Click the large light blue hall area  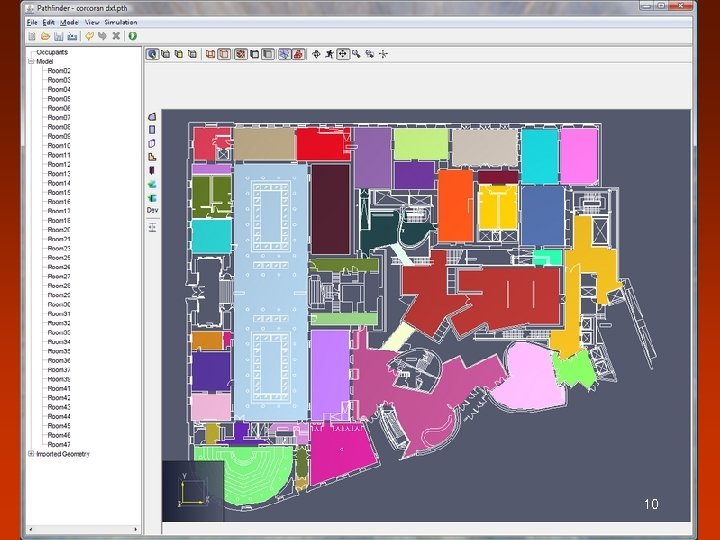coord(270,290)
